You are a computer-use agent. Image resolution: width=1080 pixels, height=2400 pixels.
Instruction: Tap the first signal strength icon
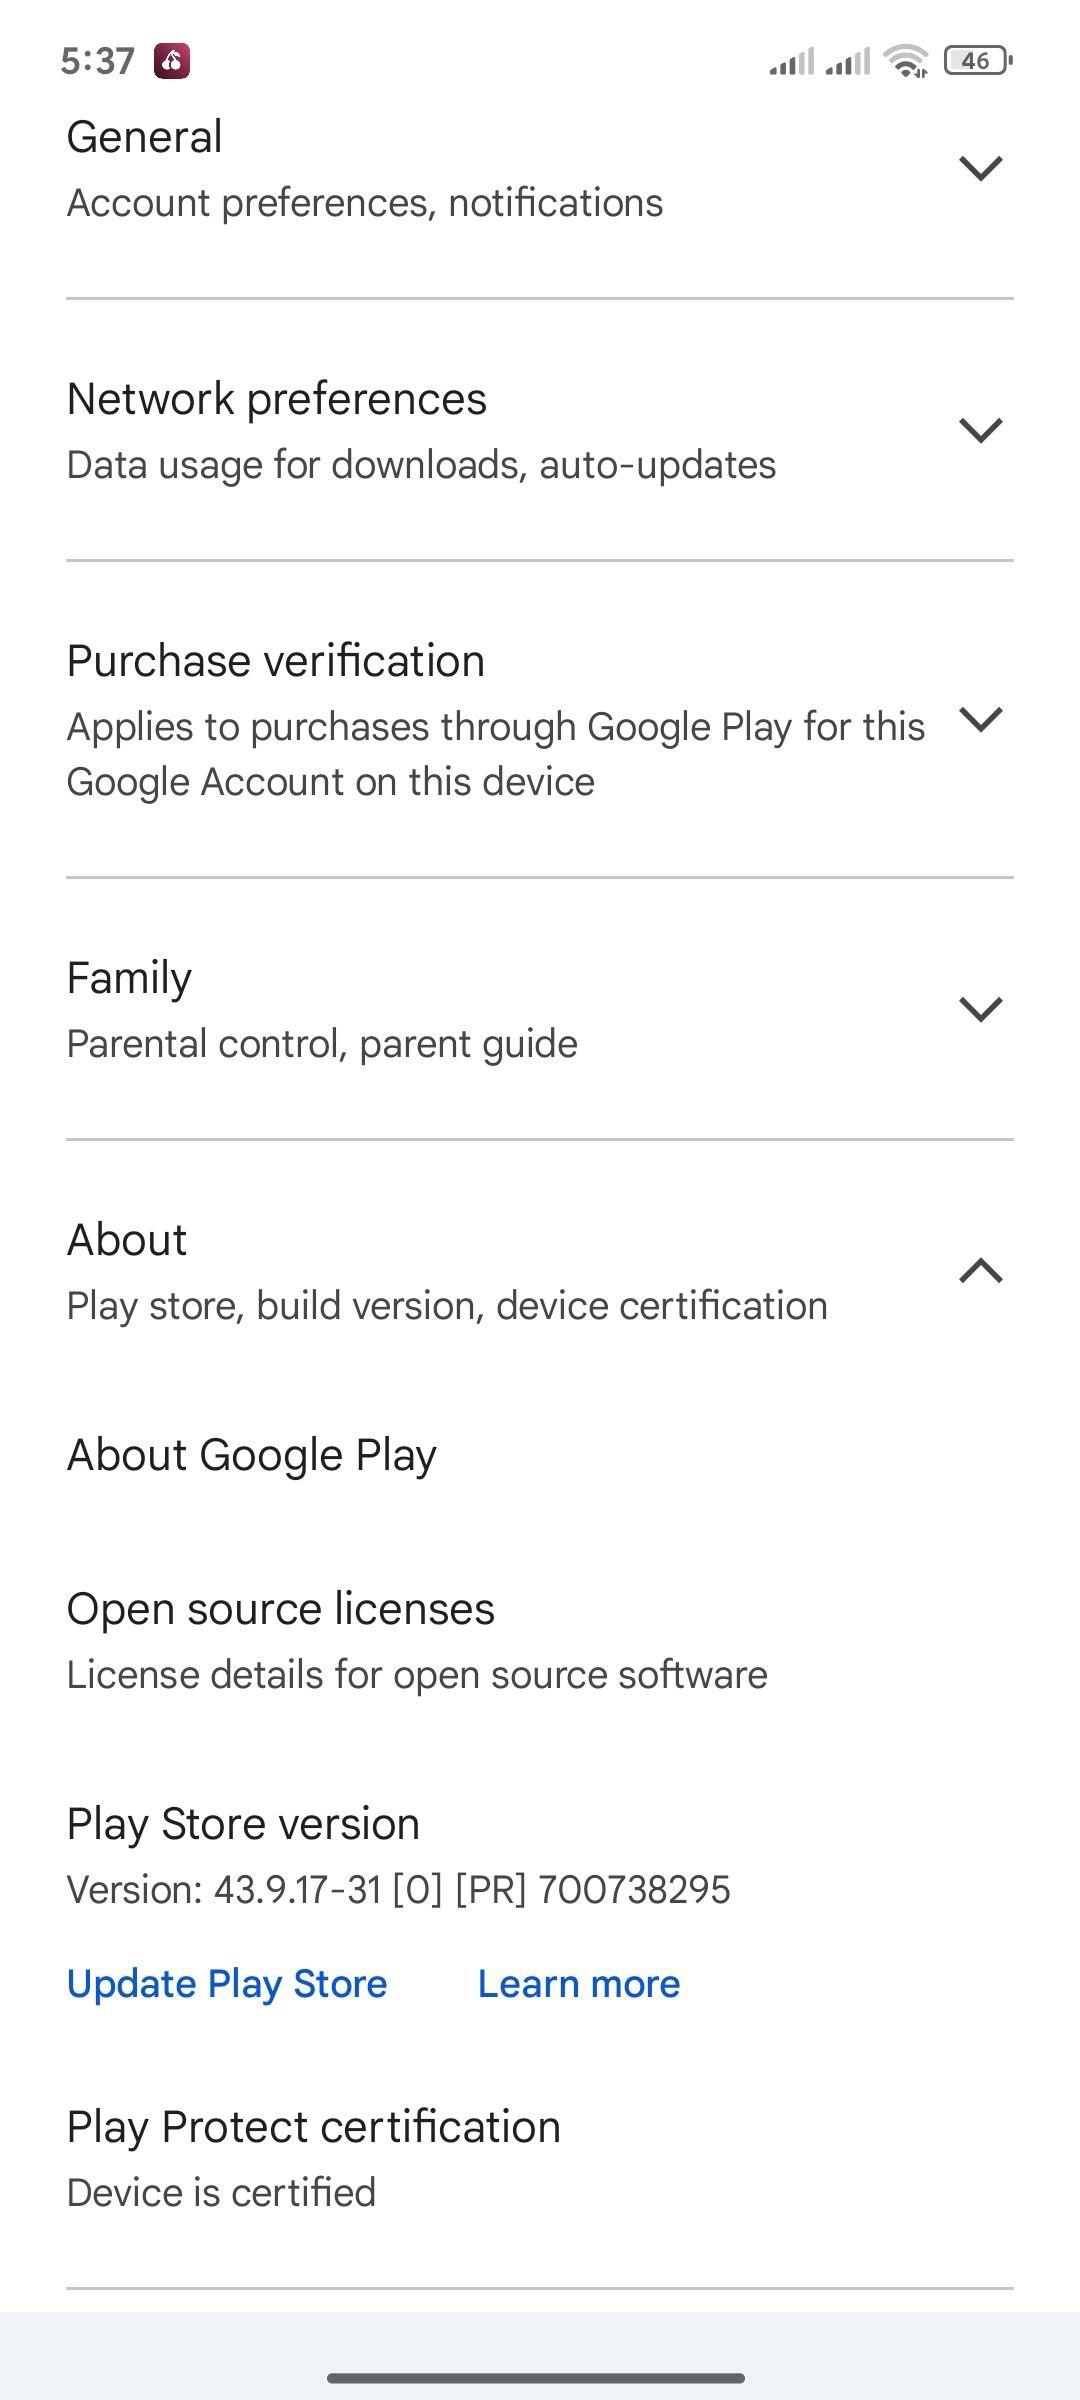click(x=792, y=61)
